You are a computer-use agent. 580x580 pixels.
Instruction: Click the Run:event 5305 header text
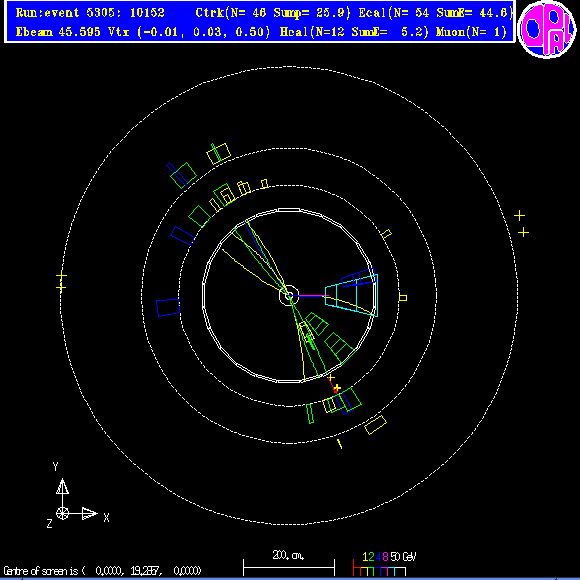(x=90, y=13)
